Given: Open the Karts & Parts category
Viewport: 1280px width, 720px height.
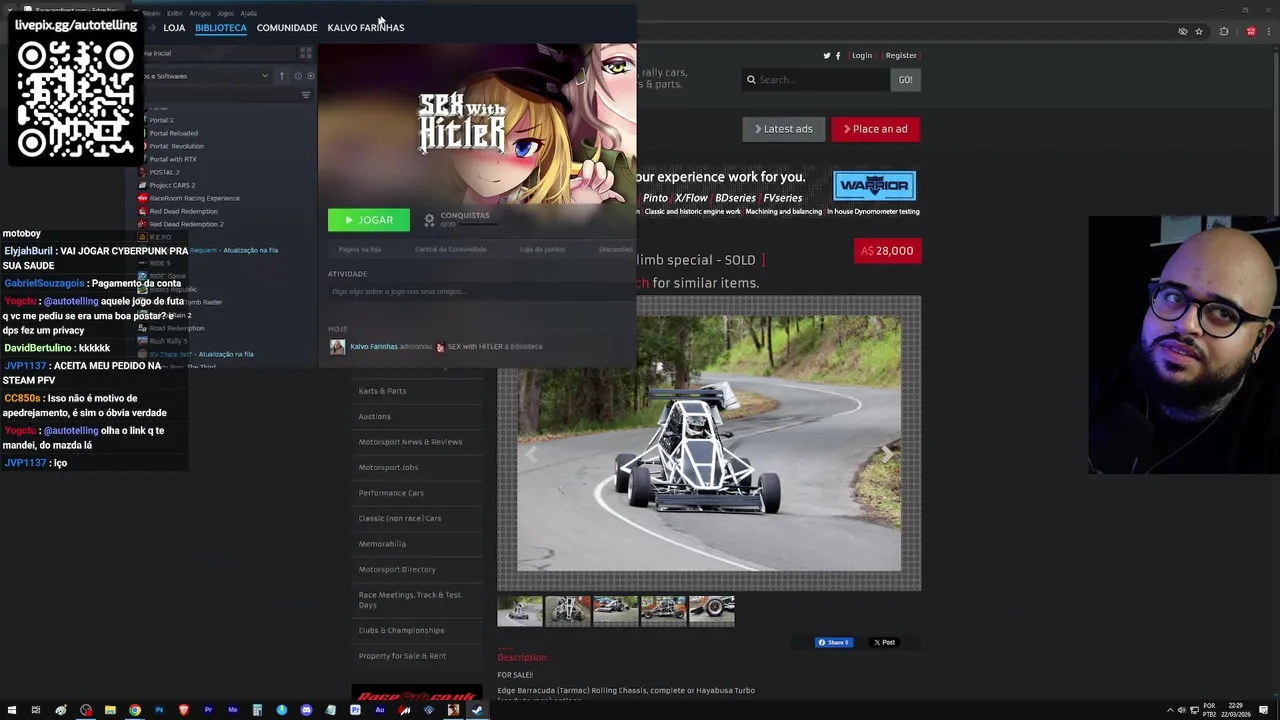Looking at the screenshot, I should point(382,391).
